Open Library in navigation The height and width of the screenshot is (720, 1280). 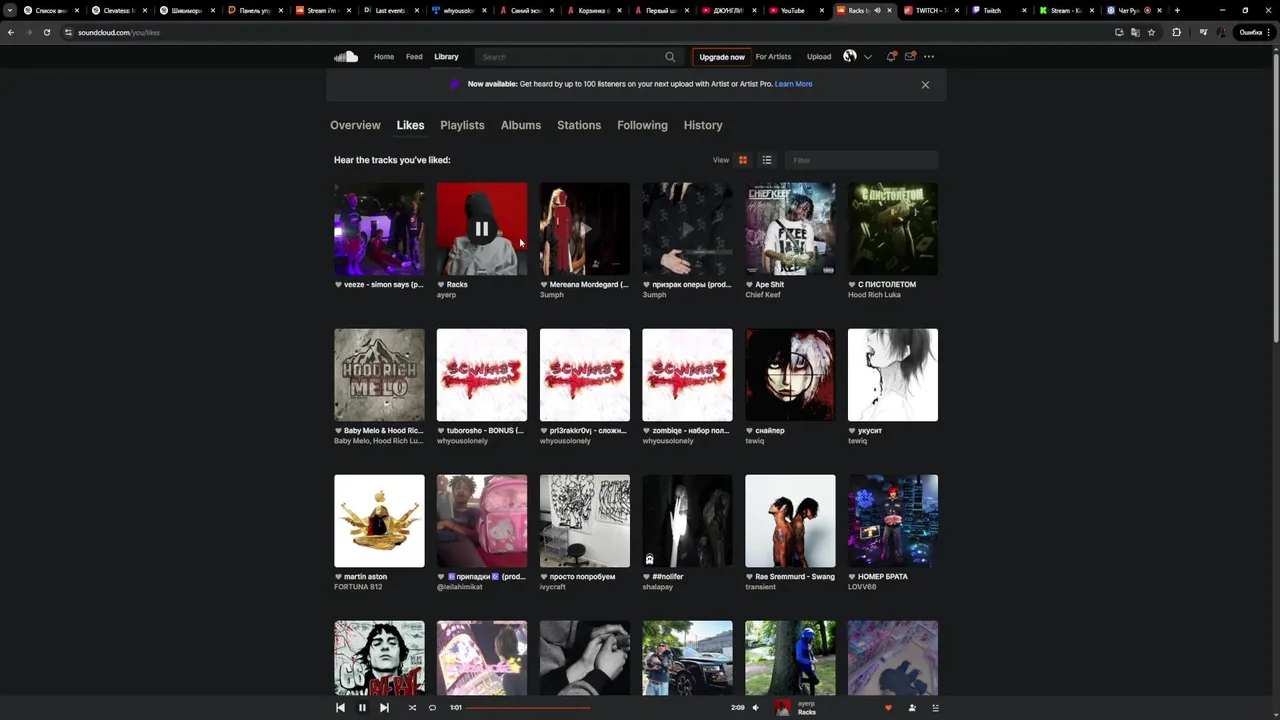click(x=446, y=57)
